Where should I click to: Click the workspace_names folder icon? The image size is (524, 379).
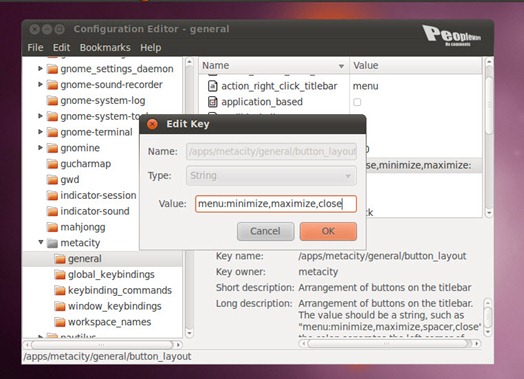click(x=60, y=322)
